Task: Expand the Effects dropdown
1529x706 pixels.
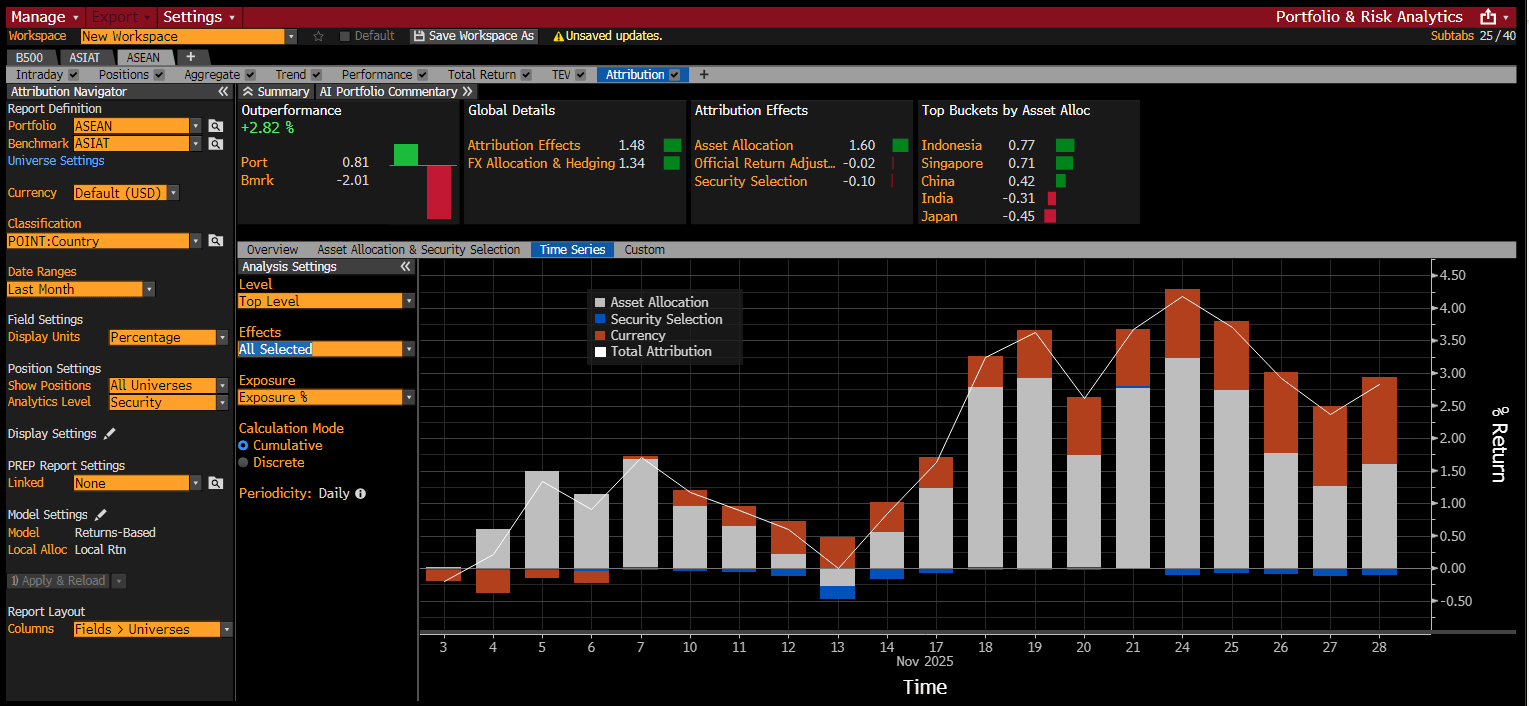Action: pyautogui.click(x=408, y=349)
